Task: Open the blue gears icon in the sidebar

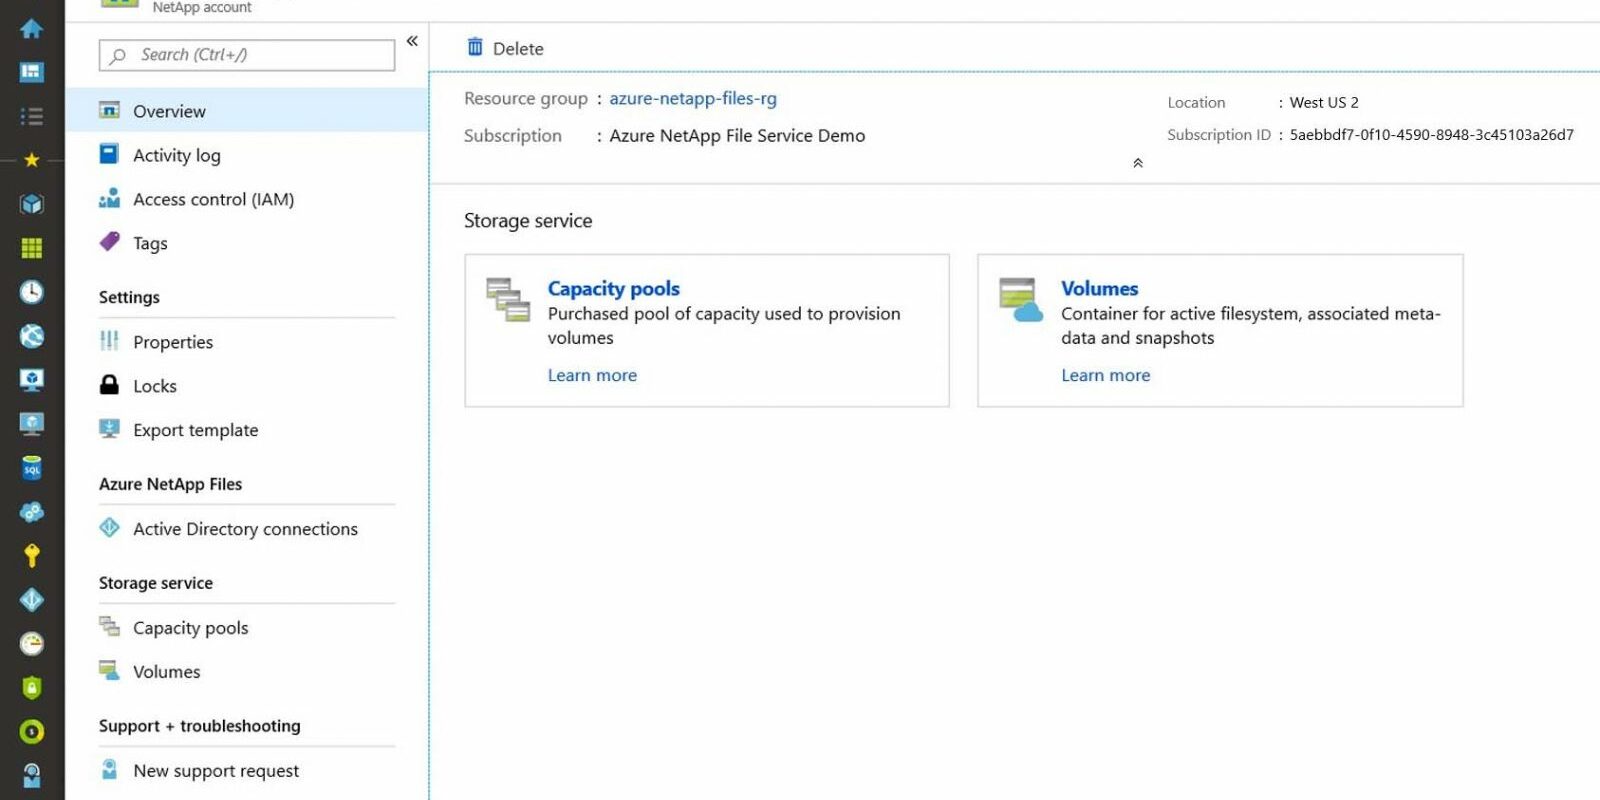Action: [x=31, y=512]
